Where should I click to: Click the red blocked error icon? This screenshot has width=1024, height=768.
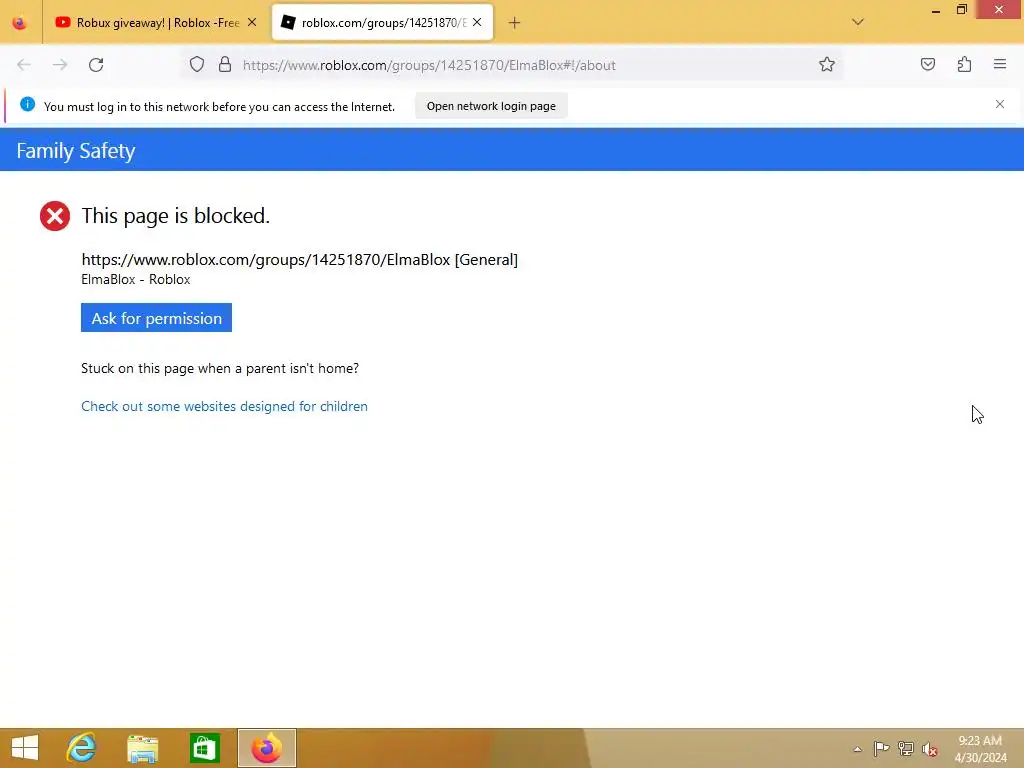click(55, 216)
